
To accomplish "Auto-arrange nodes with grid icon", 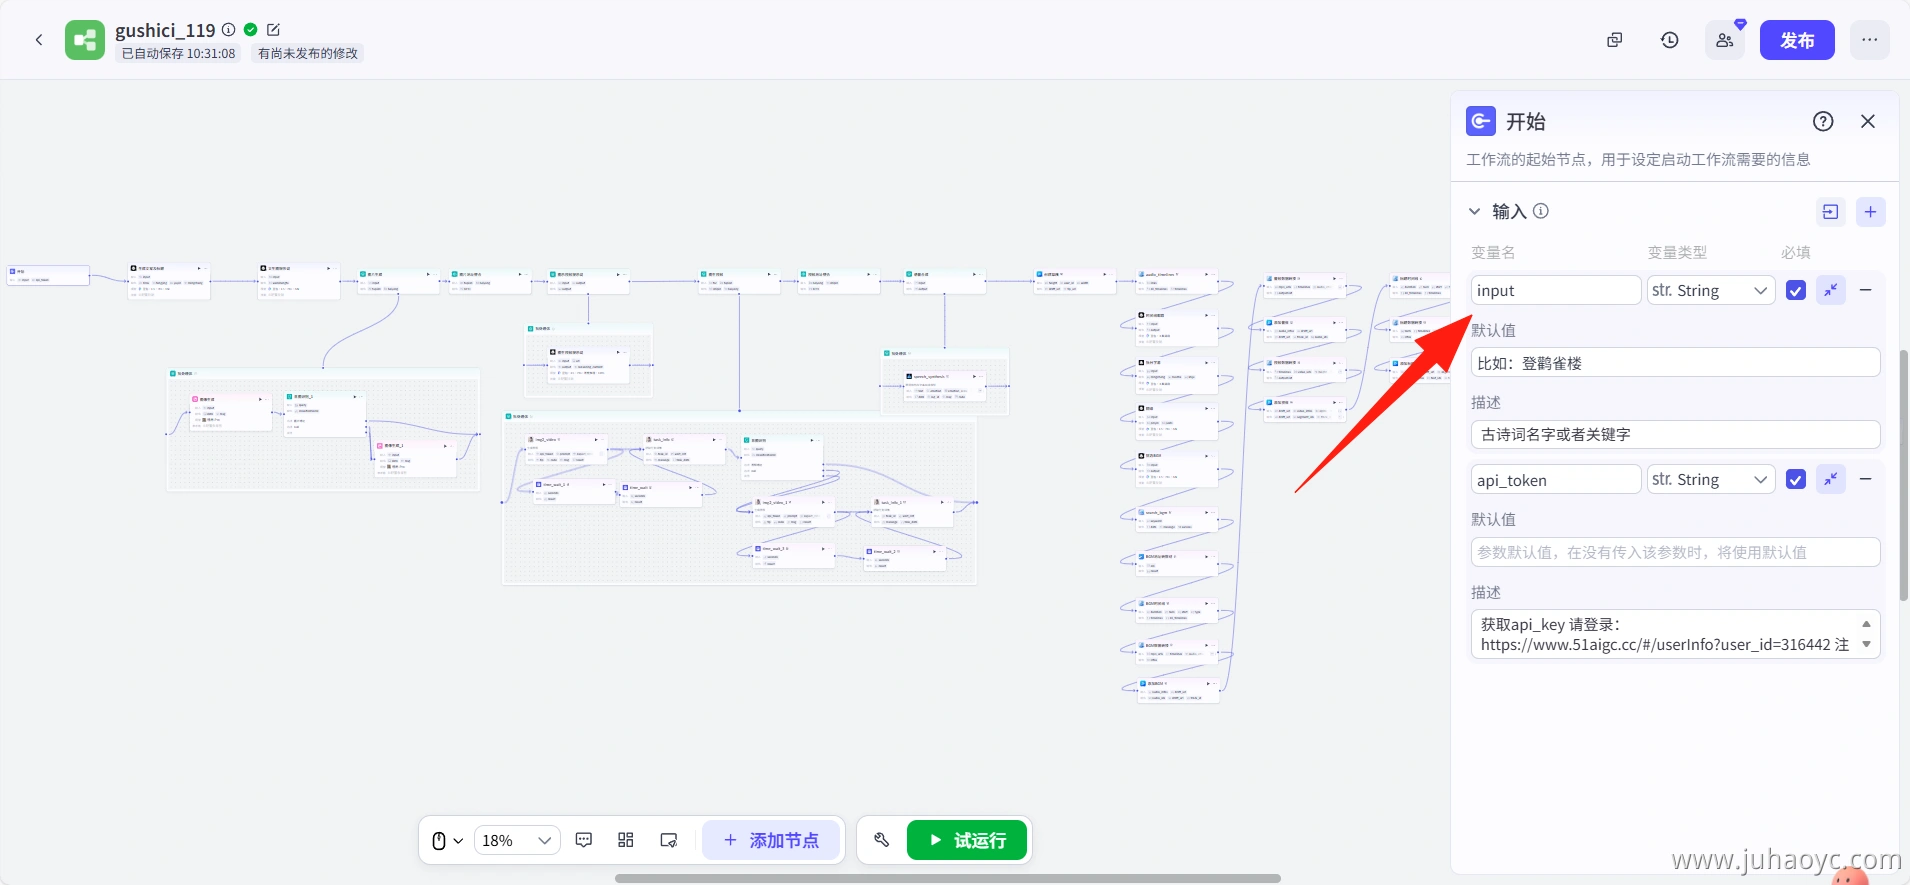I will pos(626,840).
